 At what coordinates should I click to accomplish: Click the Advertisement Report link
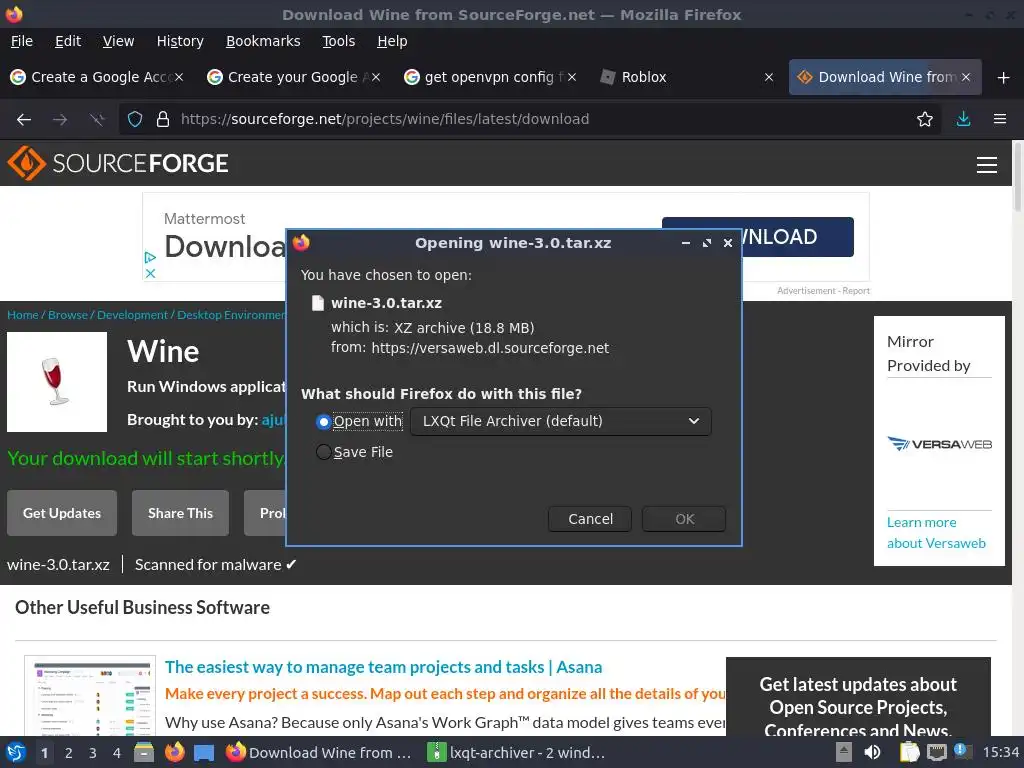823,291
